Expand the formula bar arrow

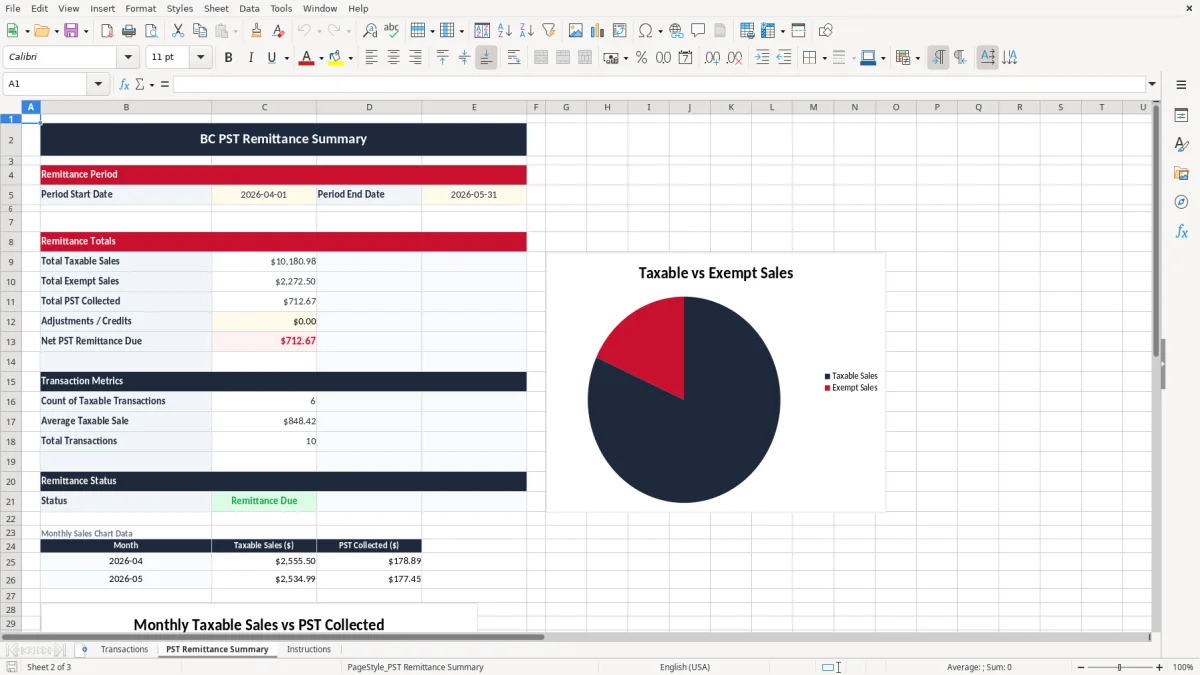click(x=1152, y=84)
